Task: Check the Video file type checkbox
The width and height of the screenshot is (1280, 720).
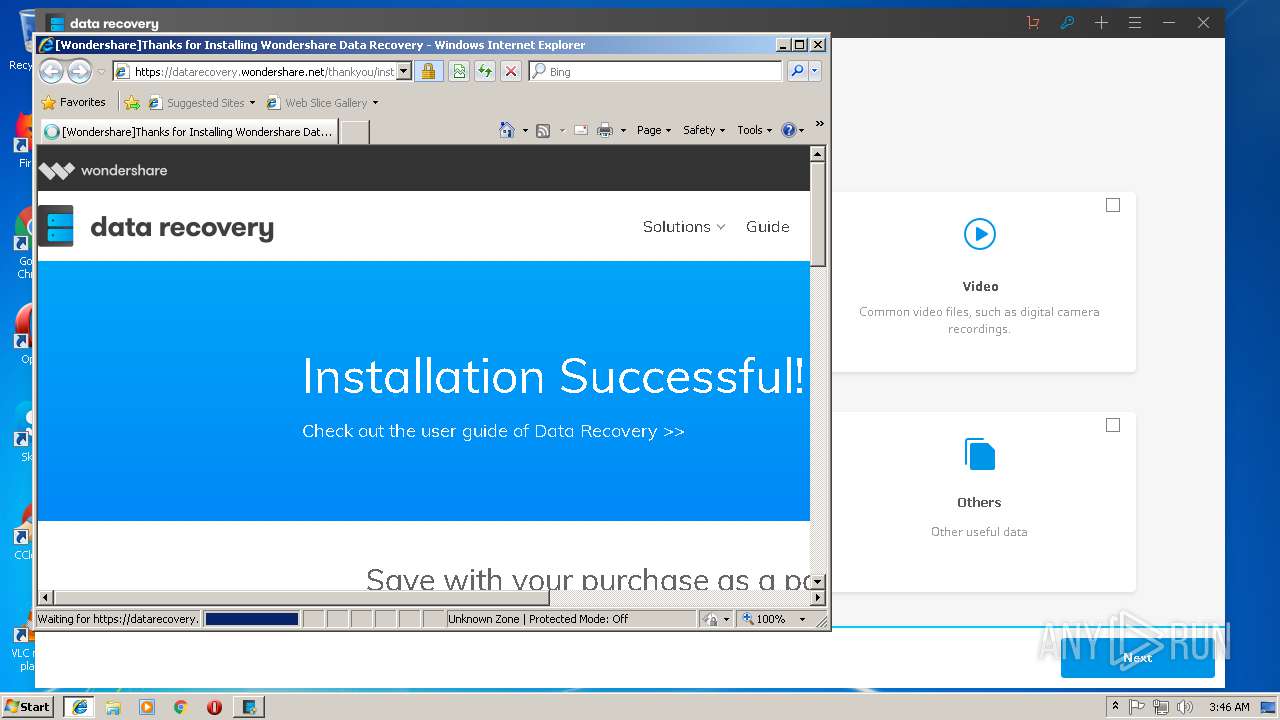Action: click(x=1113, y=205)
